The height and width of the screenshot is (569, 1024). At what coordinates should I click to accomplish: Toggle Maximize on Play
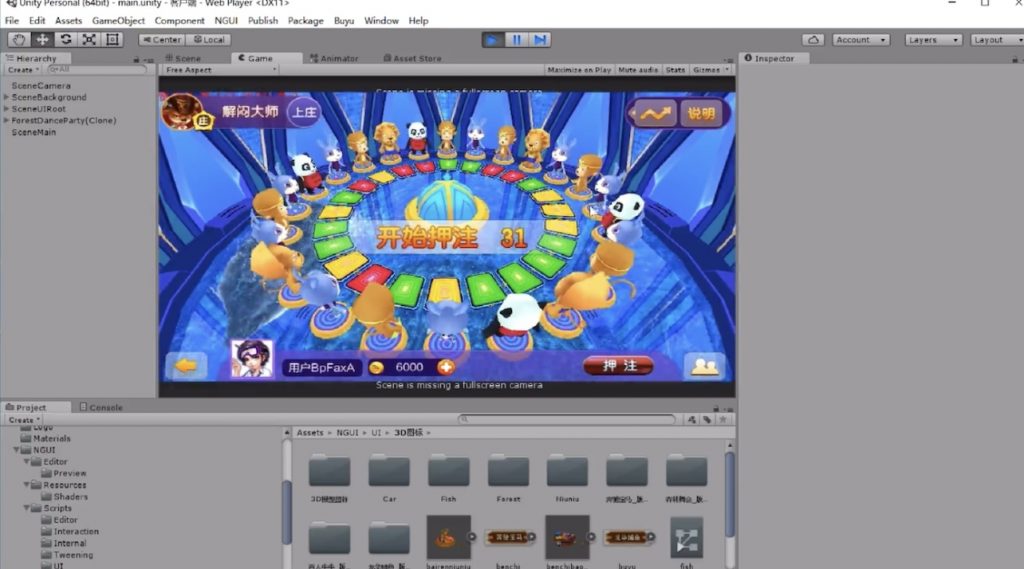pyautogui.click(x=579, y=70)
